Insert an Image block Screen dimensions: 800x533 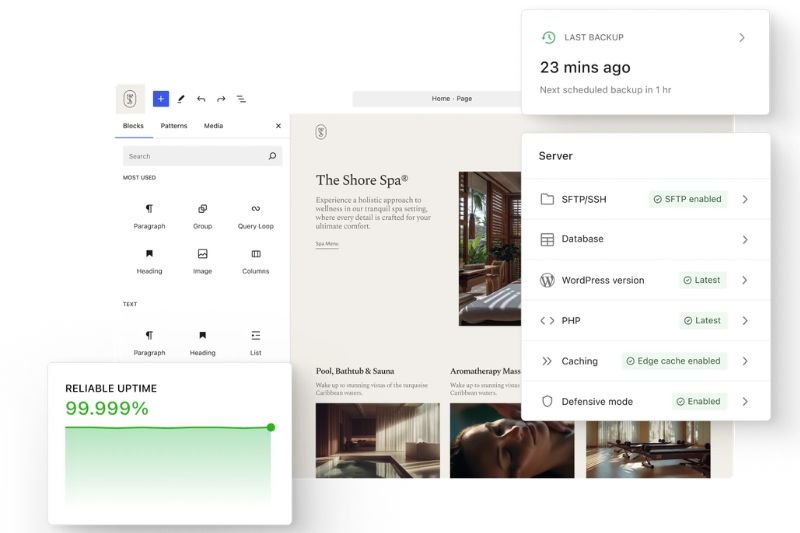click(x=202, y=260)
